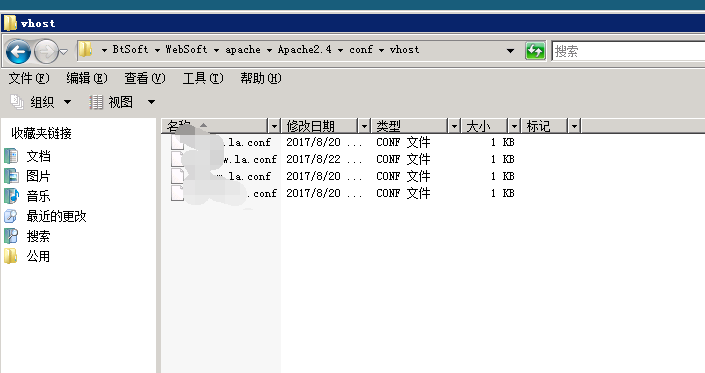The image size is (705, 373).
Task: Click the 公用 public folder icon
Action: pos(11,256)
